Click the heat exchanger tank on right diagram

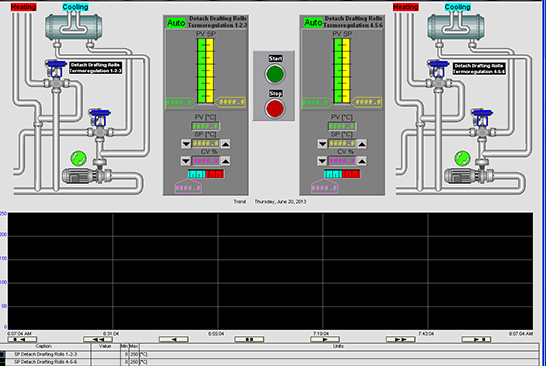point(455,26)
